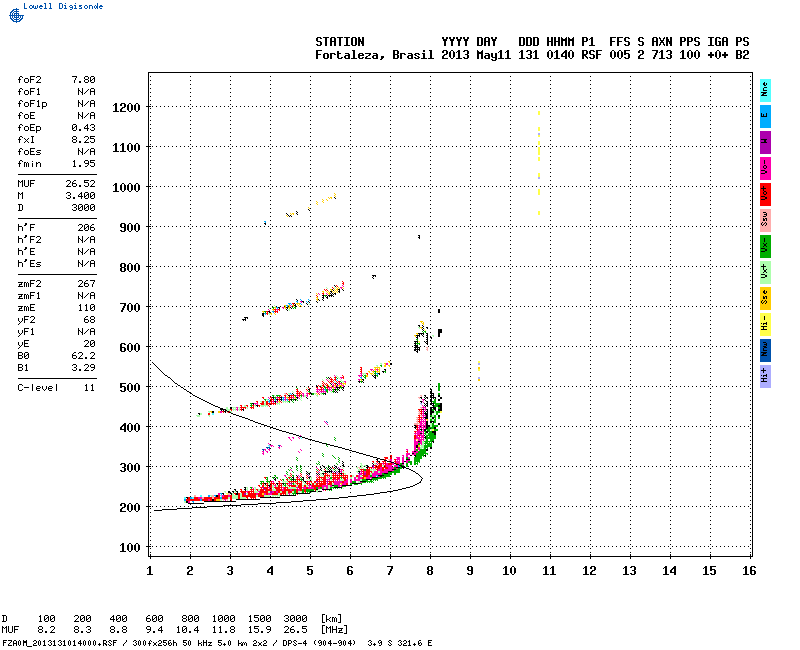Image resolution: width=800 pixels, height=650 pixels.
Task: Click the 1200 km y-axis label
Action: pyautogui.click(x=126, y=108)
